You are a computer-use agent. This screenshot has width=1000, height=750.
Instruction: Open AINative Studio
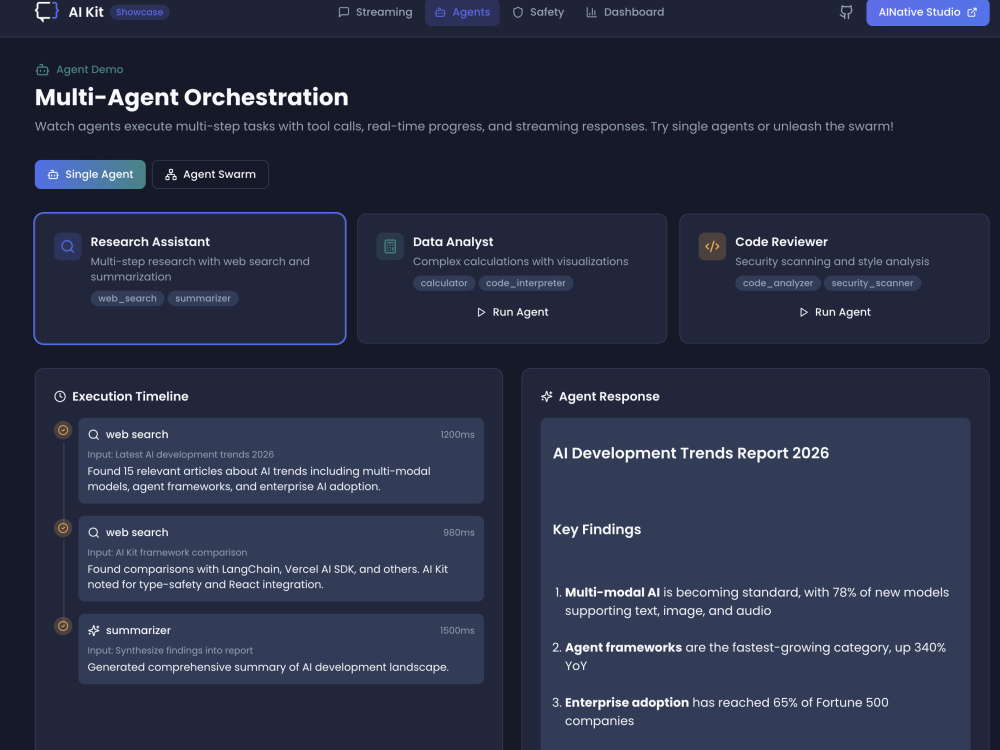coord(927,12)
